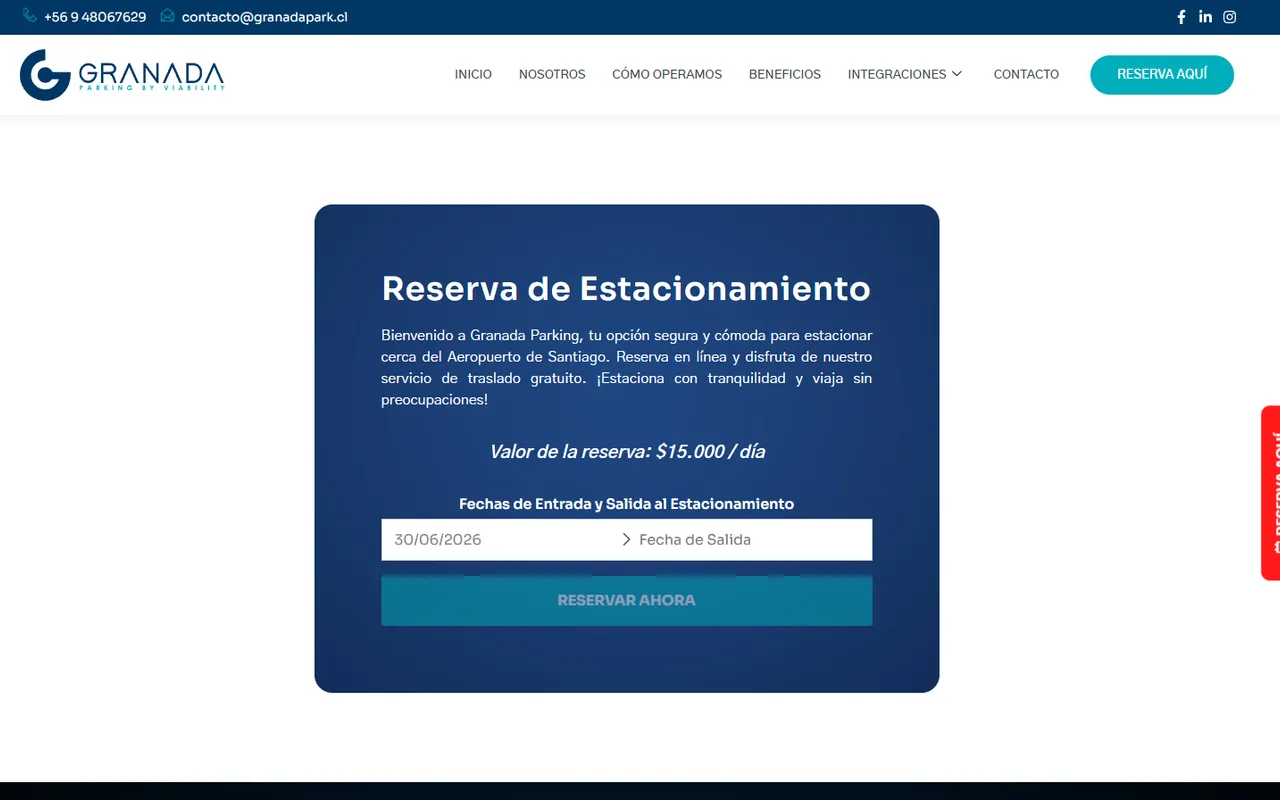This screenshot has width=1280, height=800.
Task: Click the Fecha de Salida field
Action: click(x=752, y=540)
